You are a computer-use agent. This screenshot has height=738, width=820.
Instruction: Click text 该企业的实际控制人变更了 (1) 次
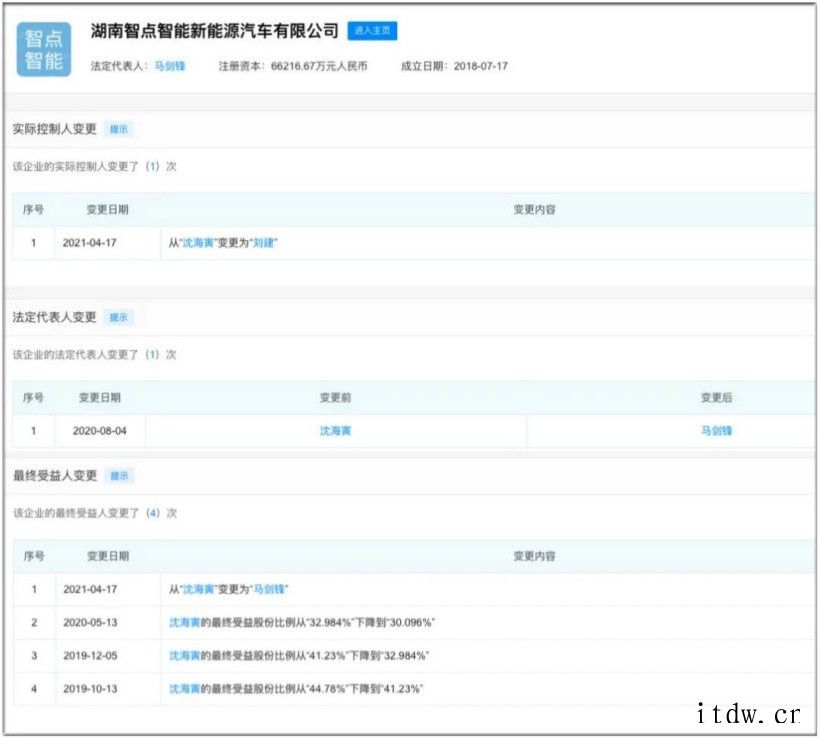click(x=95, y=166)
